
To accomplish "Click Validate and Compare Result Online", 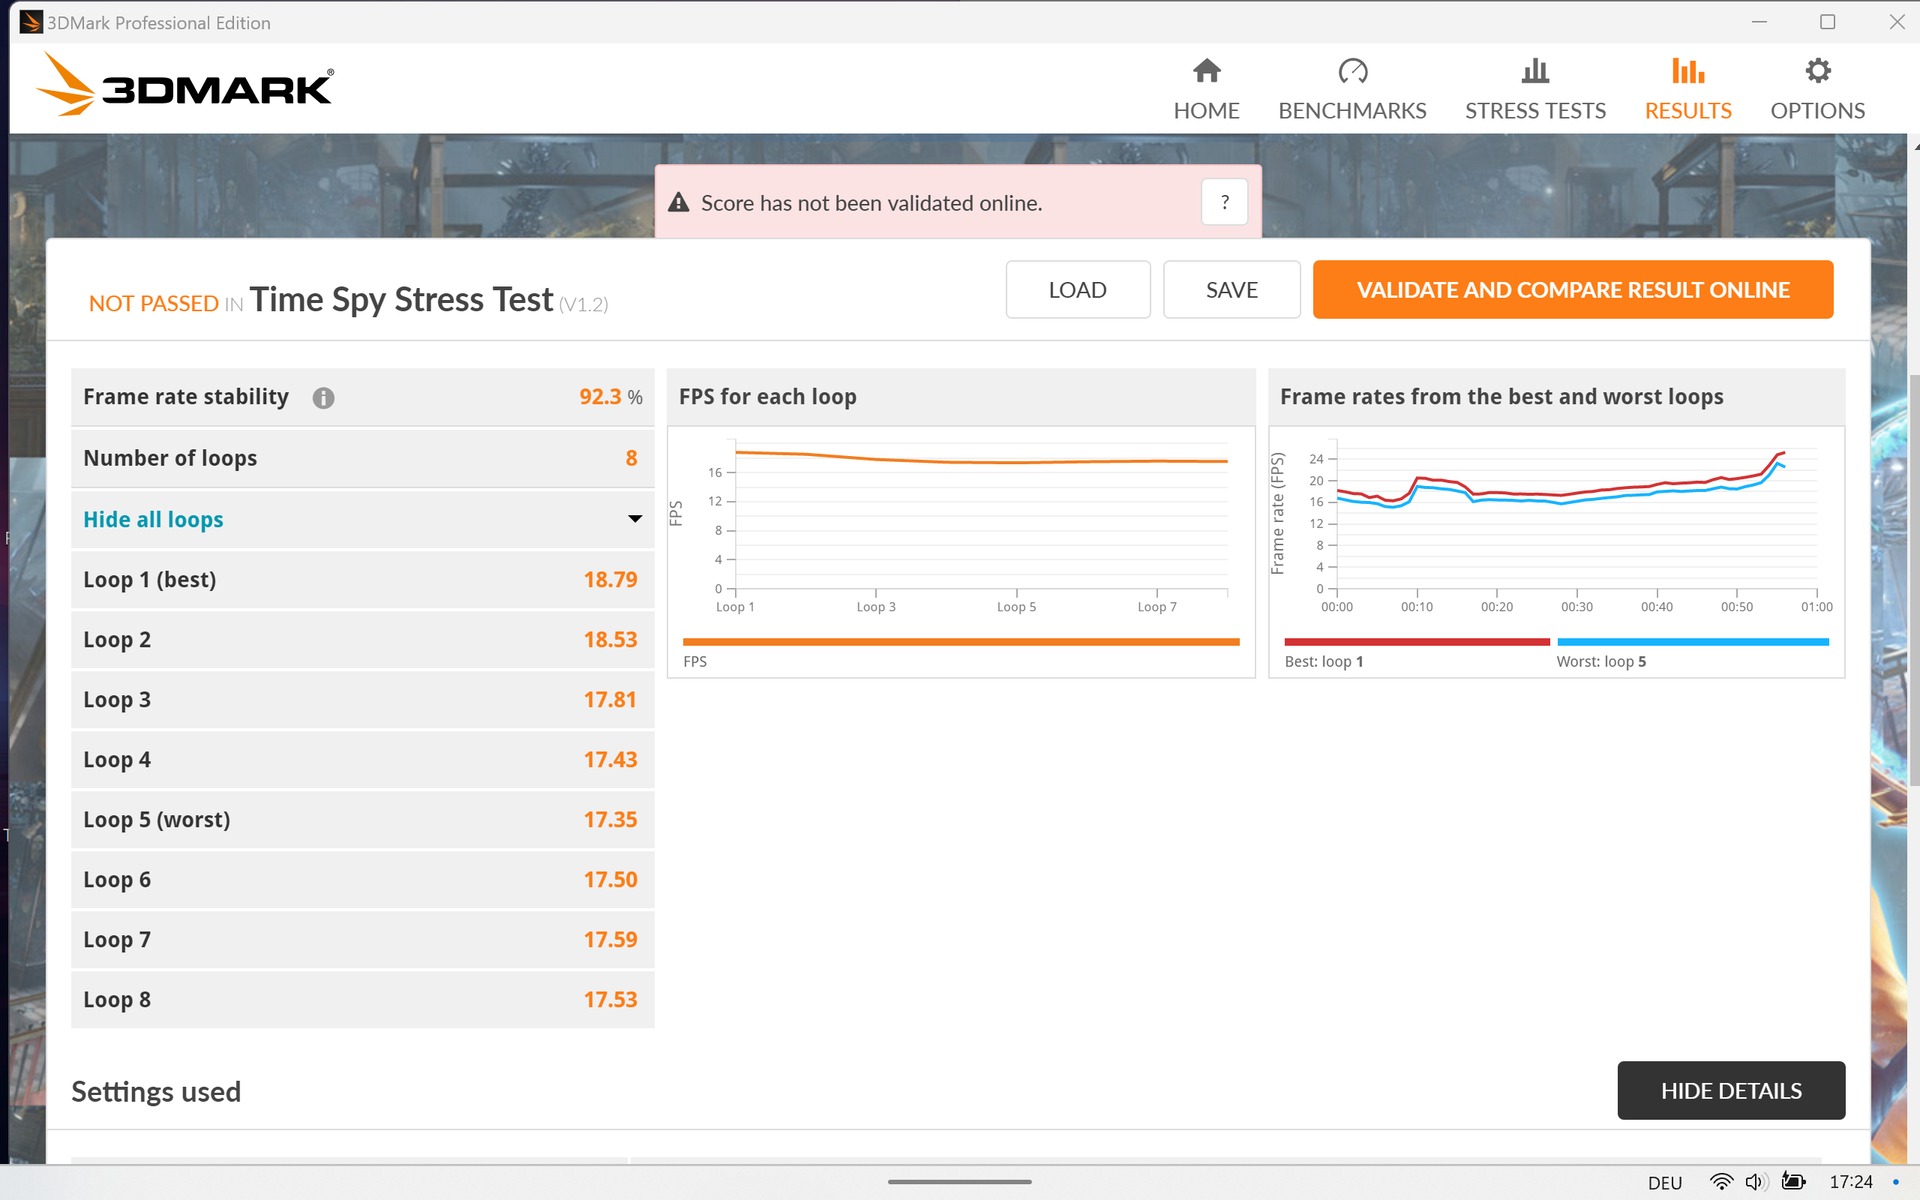I will point(1572,290).
